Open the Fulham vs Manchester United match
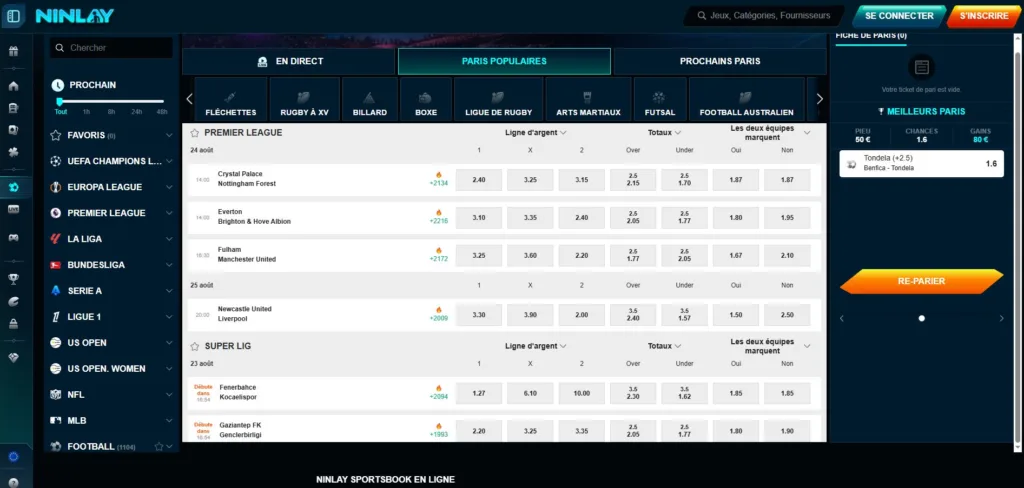The height and width of the screenshot is (488, 1024). (x=247, y=255)
